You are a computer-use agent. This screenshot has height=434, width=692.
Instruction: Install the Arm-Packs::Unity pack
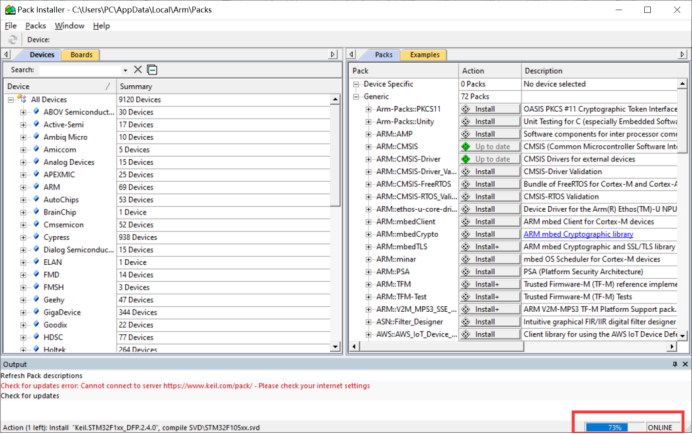pos(489,121)
